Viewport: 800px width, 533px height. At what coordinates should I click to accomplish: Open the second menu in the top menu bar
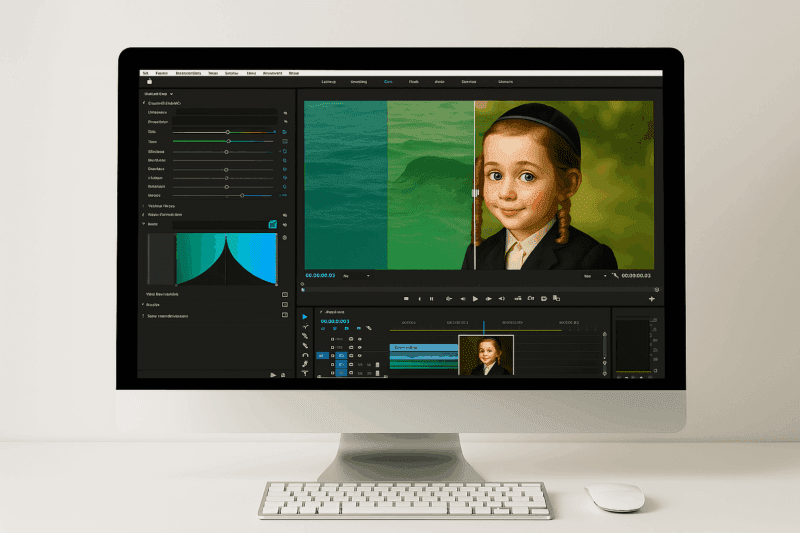pos(162,73)
